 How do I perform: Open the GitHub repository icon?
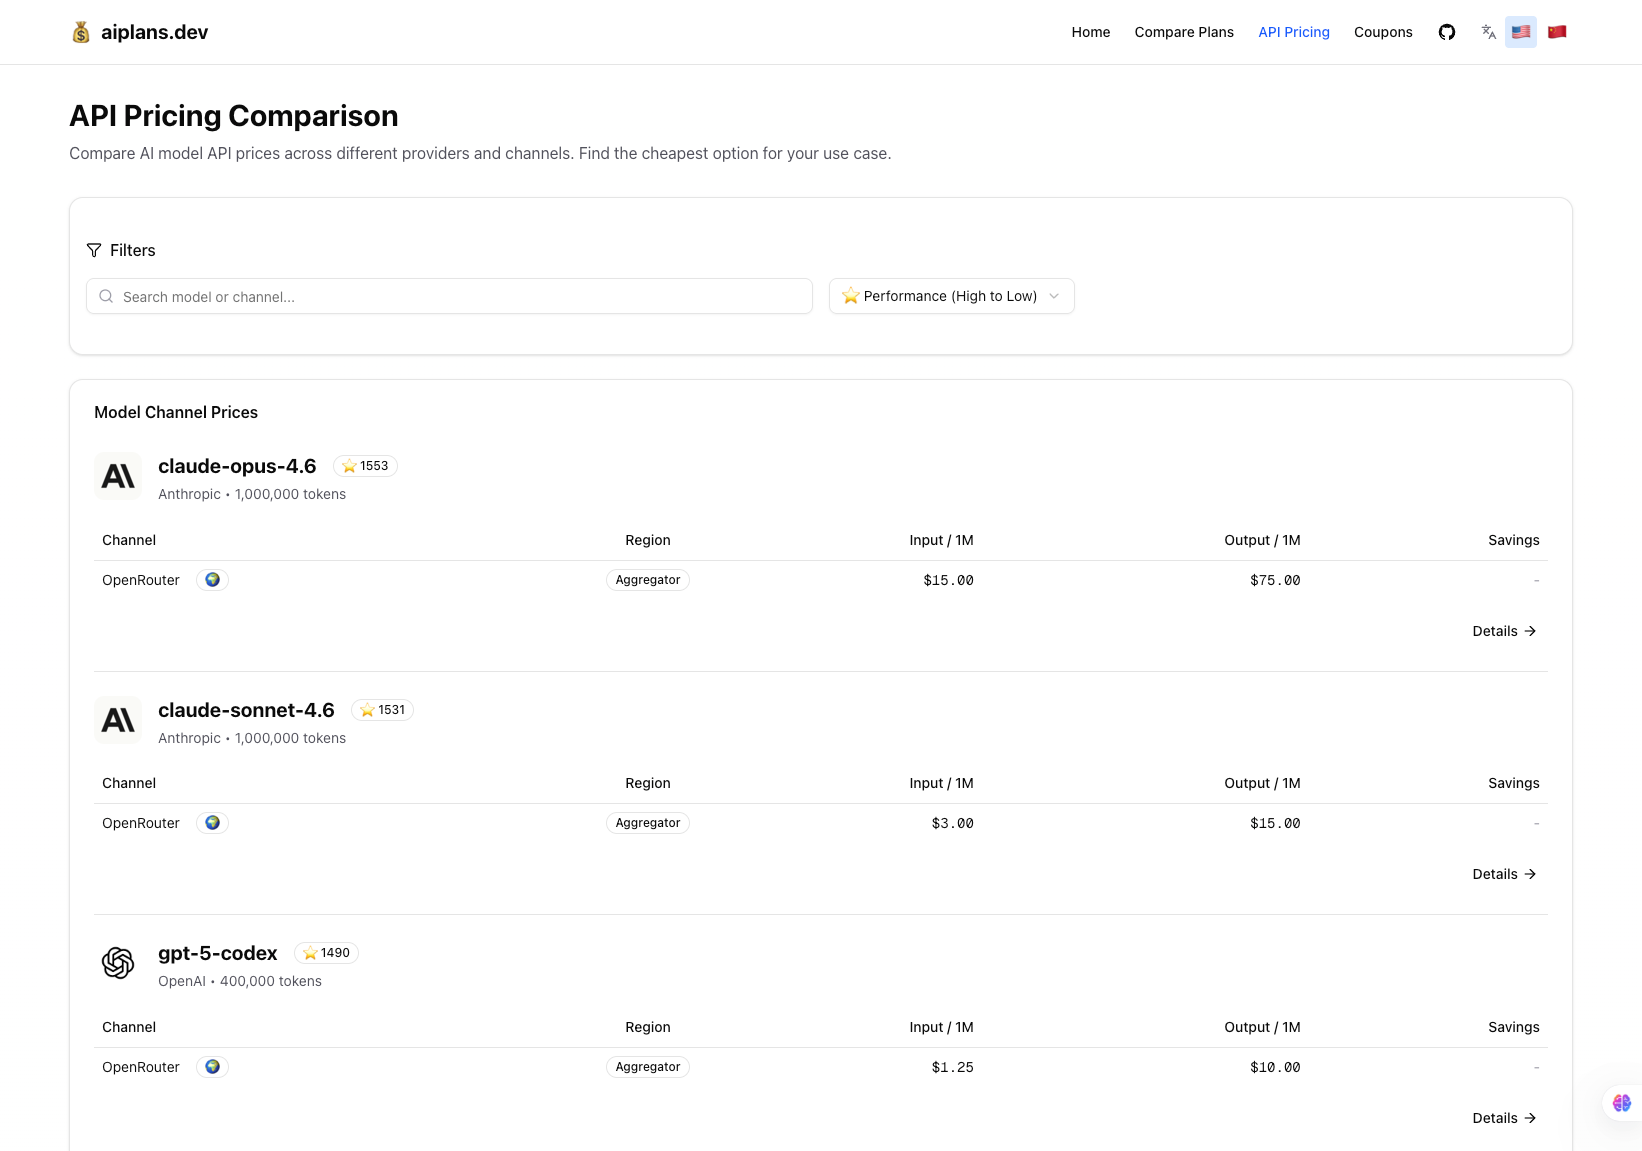pyautogui.click(x=1447, y=31)
